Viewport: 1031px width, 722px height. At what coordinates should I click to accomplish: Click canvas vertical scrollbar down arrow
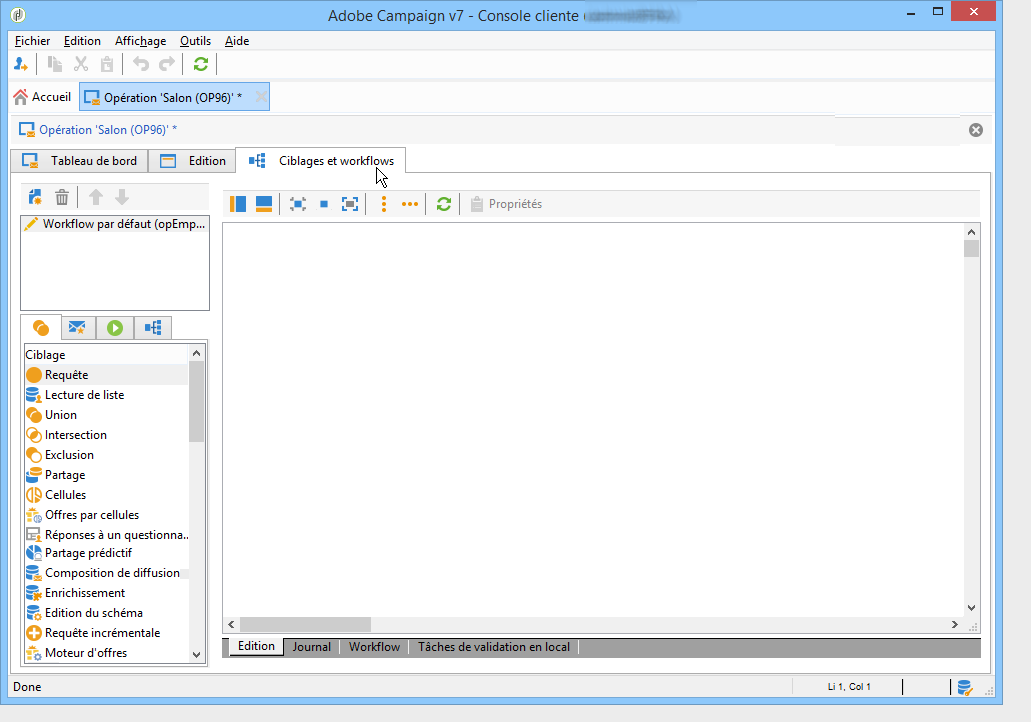click(x=971, y=608)
